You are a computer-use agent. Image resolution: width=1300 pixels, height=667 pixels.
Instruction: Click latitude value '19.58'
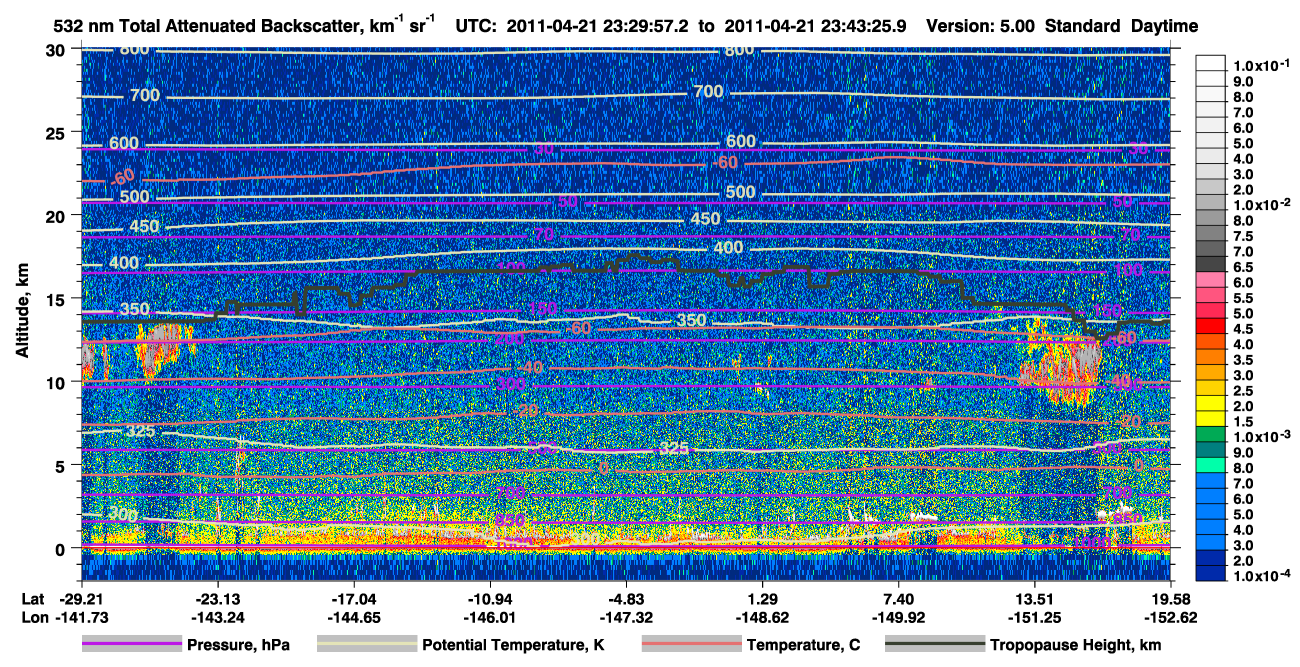[x=1171, y=599]
